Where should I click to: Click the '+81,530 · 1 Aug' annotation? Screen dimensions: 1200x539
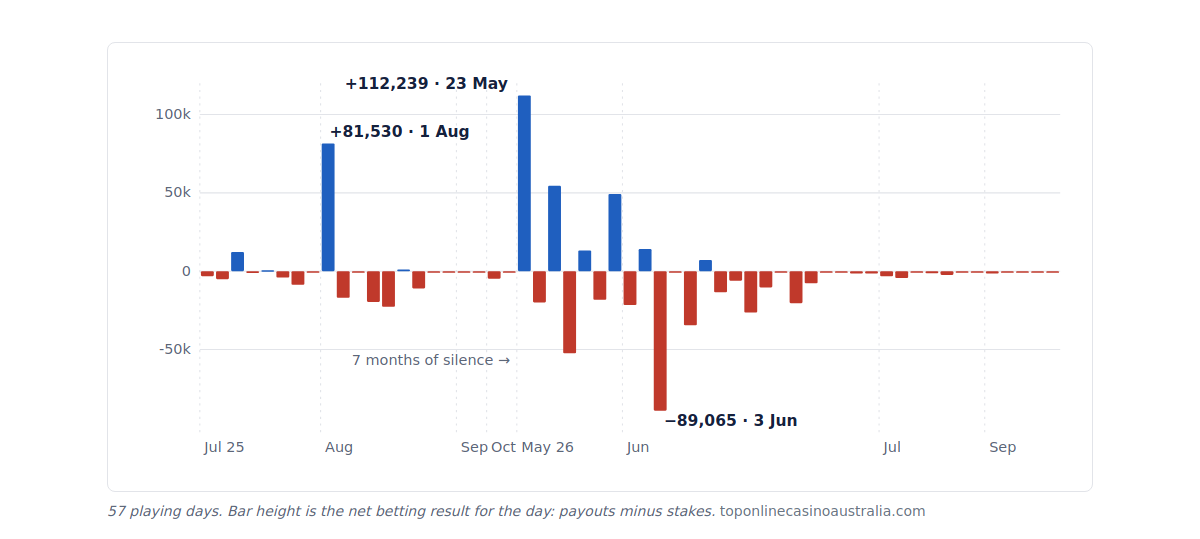(399, 132)
